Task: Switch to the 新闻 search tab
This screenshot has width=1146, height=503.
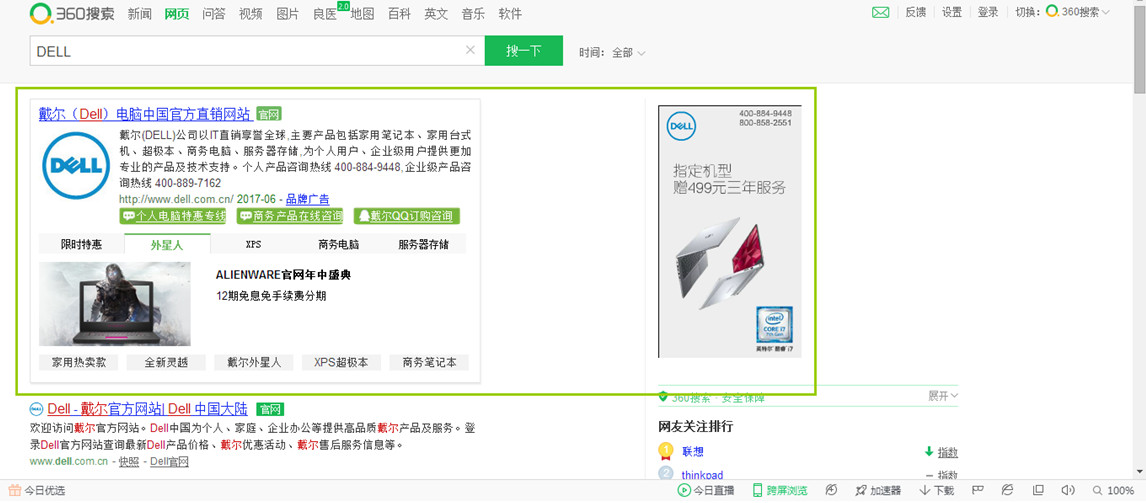Action: (140, 13)
